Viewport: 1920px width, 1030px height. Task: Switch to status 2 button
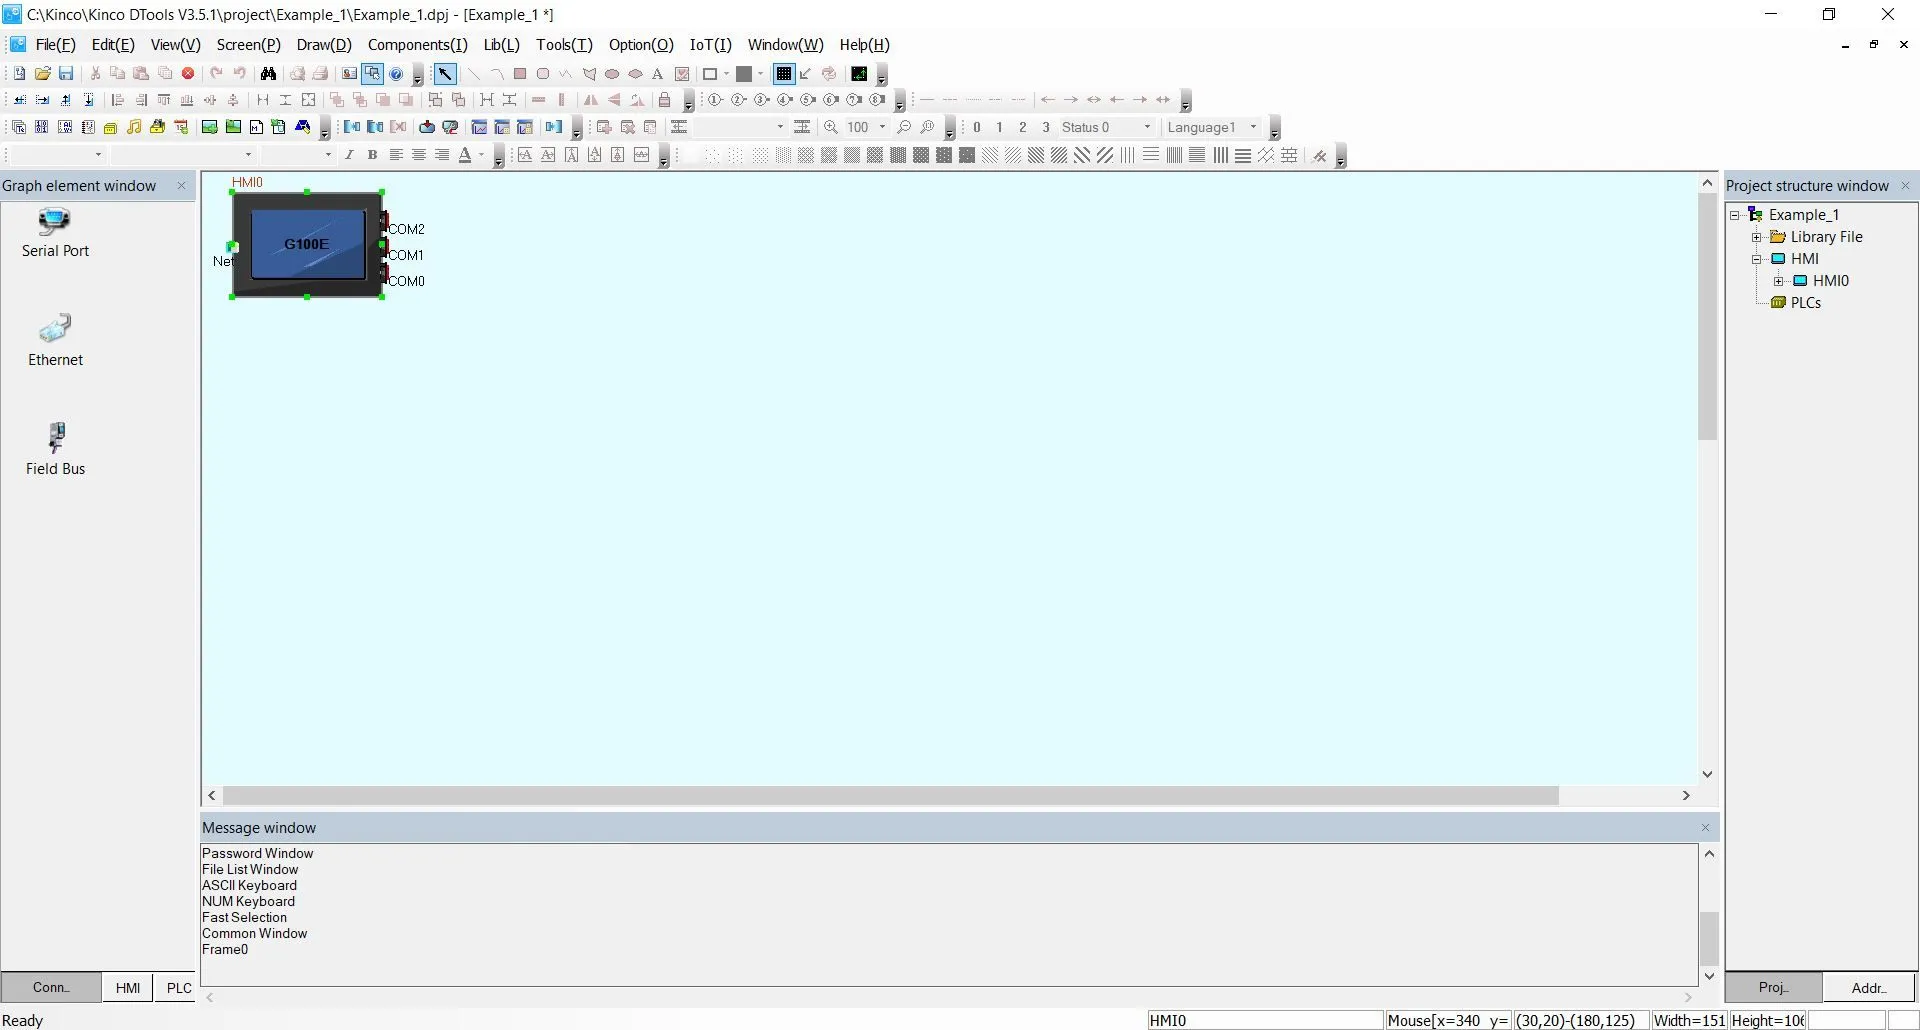[x=1022, y=127]
